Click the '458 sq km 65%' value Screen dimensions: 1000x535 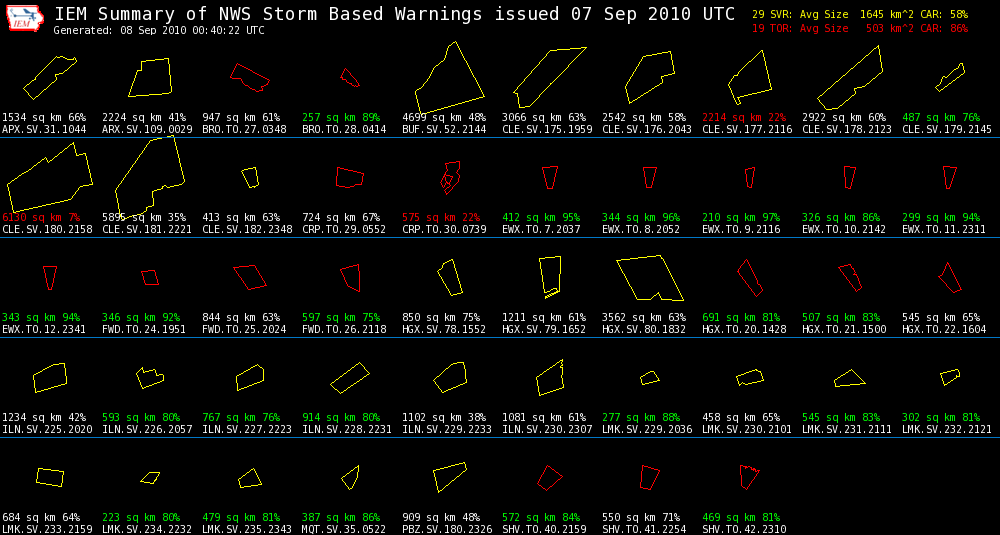(741, 418)
